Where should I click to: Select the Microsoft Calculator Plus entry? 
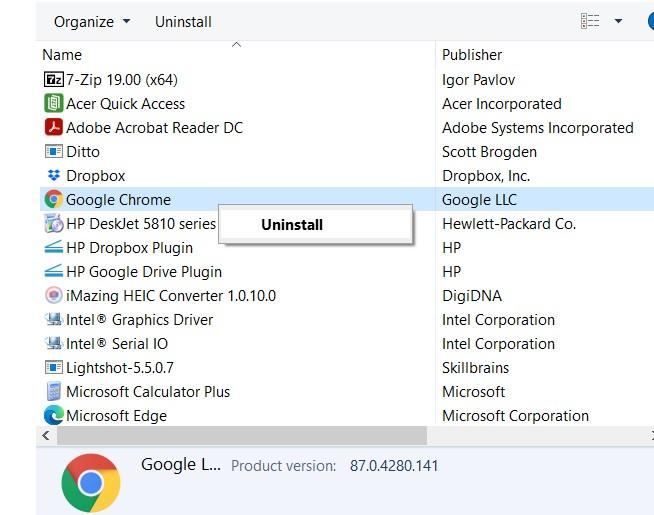[x=148, y=392]
